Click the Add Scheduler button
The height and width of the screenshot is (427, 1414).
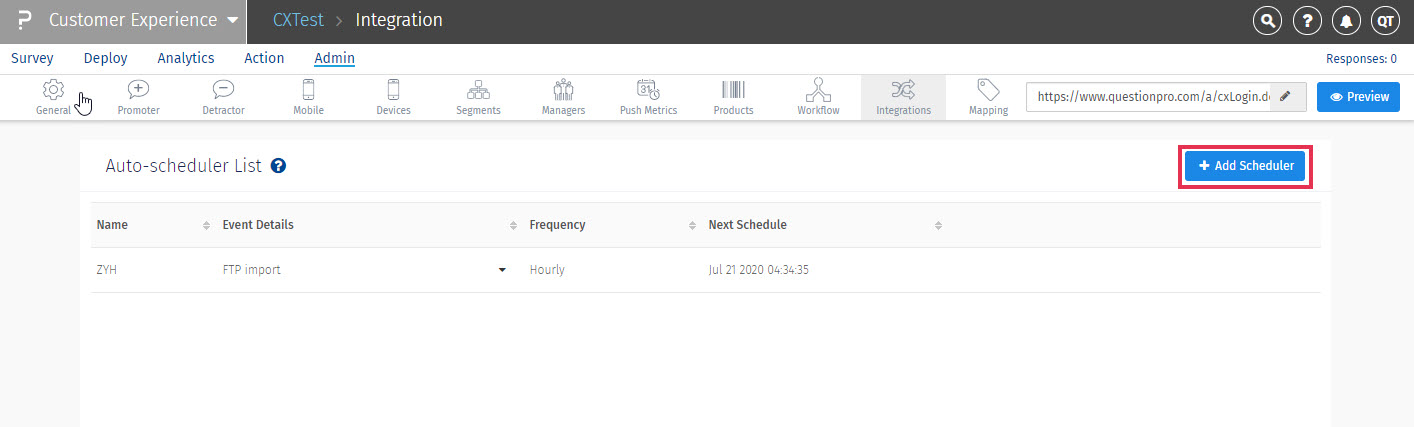pos(1245,166)
